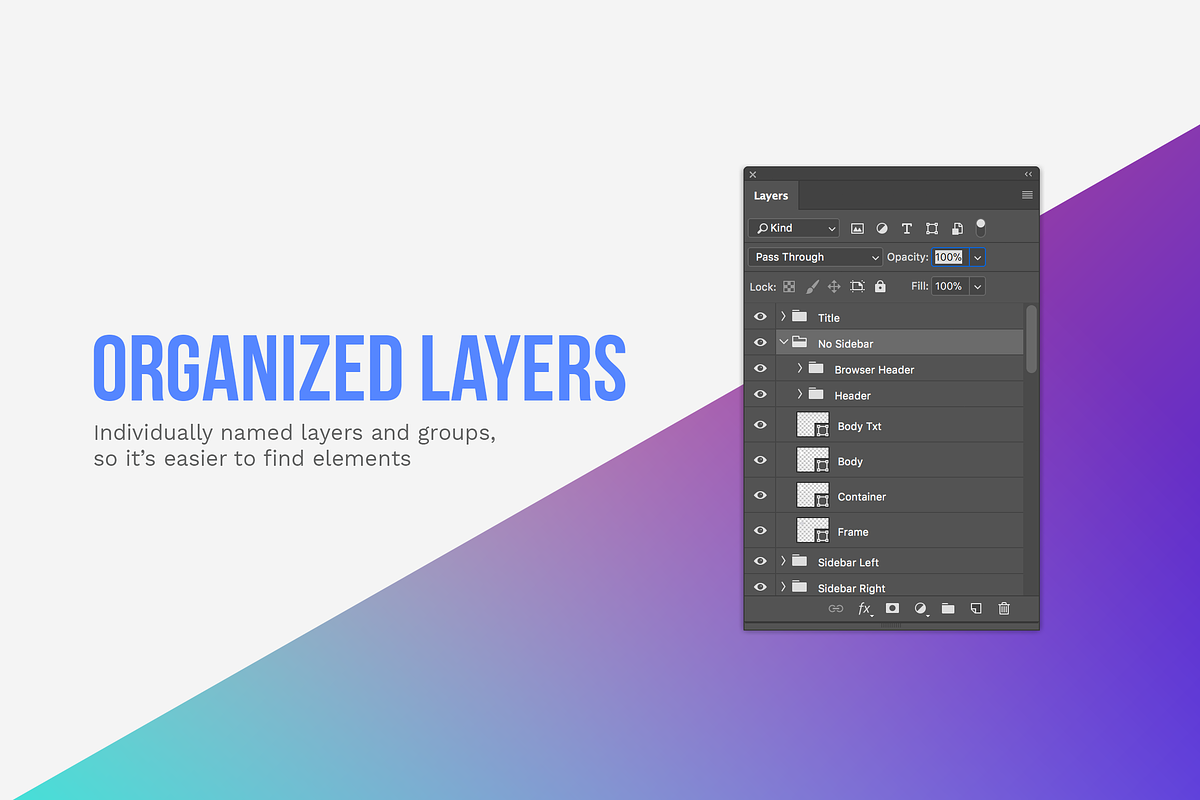The width and height of the screenshot is (1200, 800).
Task: Select the Body Txt layer thumbnail
Action: tap(813, 425)
